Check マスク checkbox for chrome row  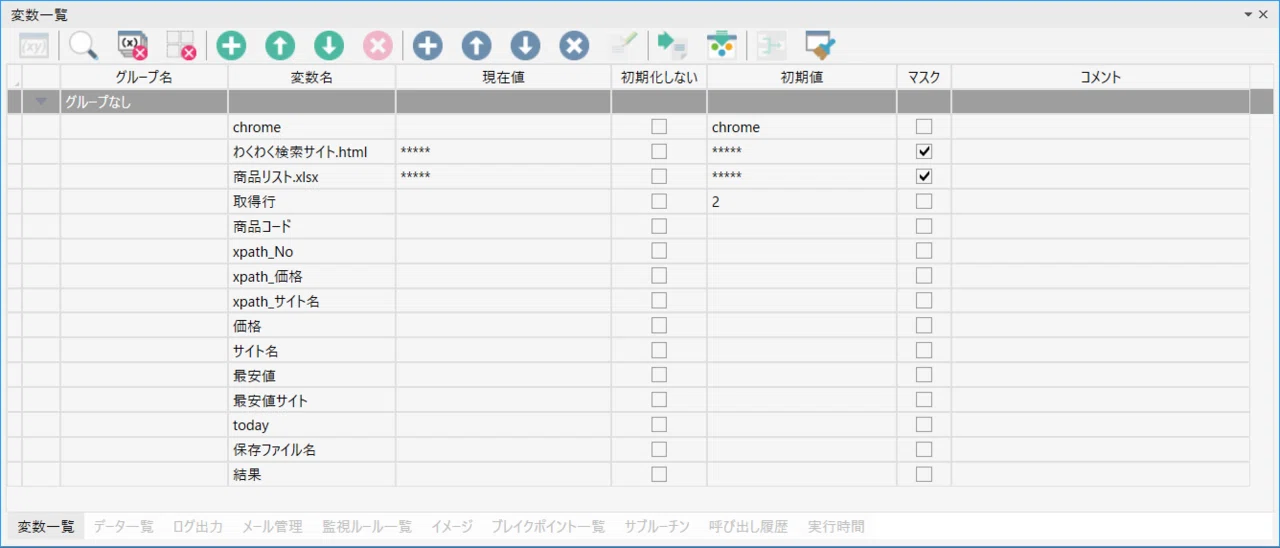(924, 127)
